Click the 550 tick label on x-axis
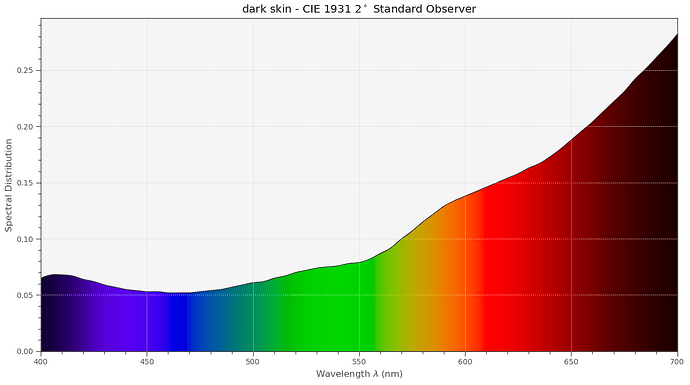690x385 pixels. (x=359, y=362)
